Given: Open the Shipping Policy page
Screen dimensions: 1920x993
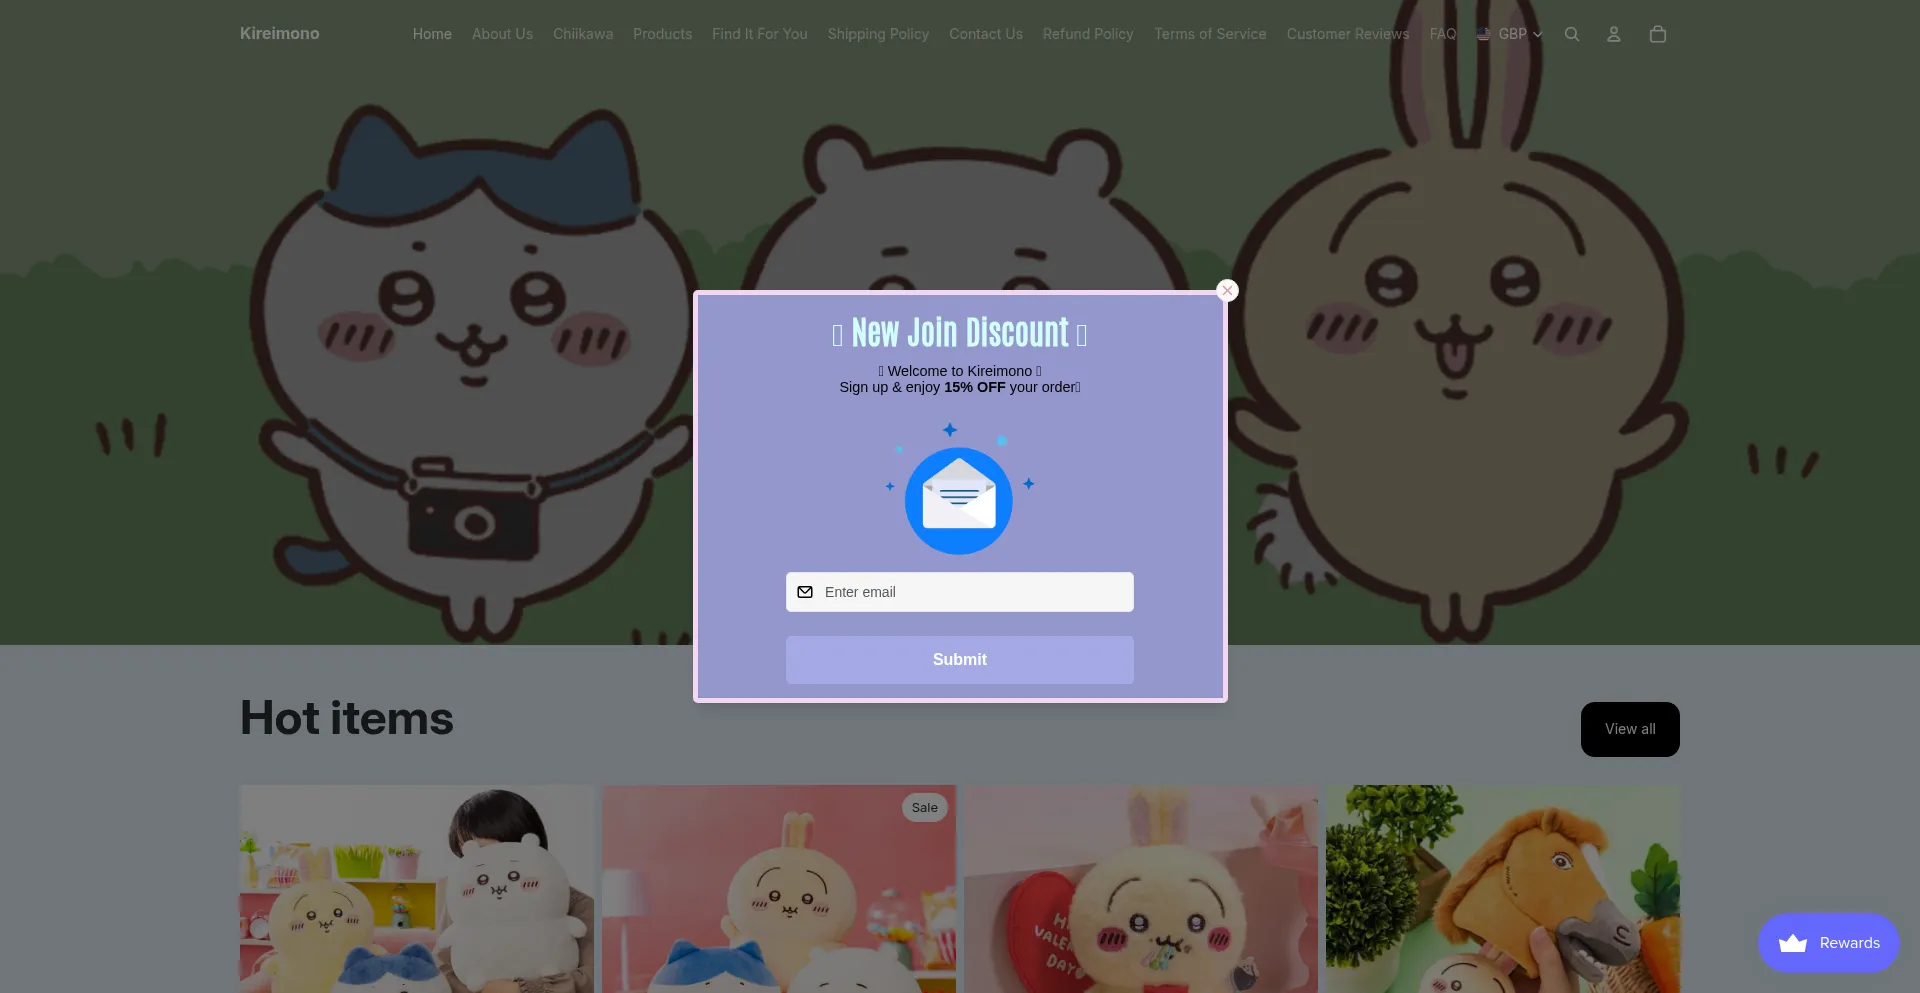Looking at the screenshot, I should click(878, 34).
